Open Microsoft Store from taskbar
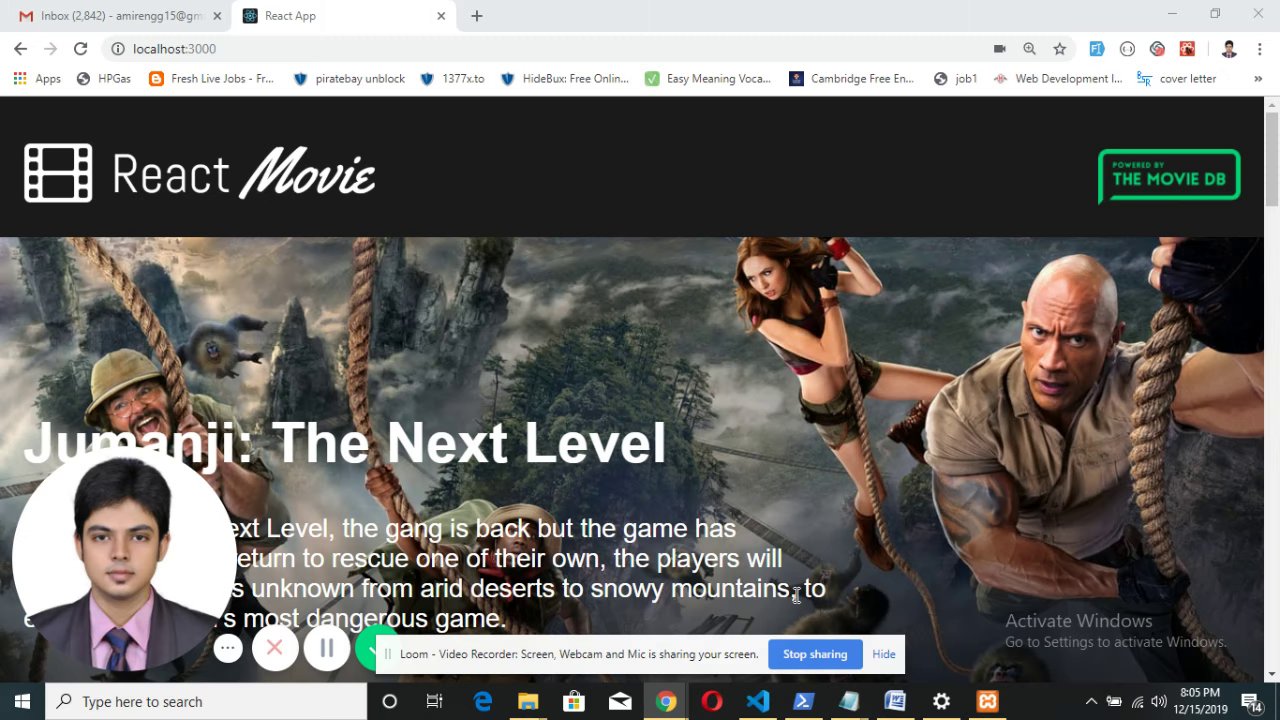1280x720 pixels. (x=574, y=701)
